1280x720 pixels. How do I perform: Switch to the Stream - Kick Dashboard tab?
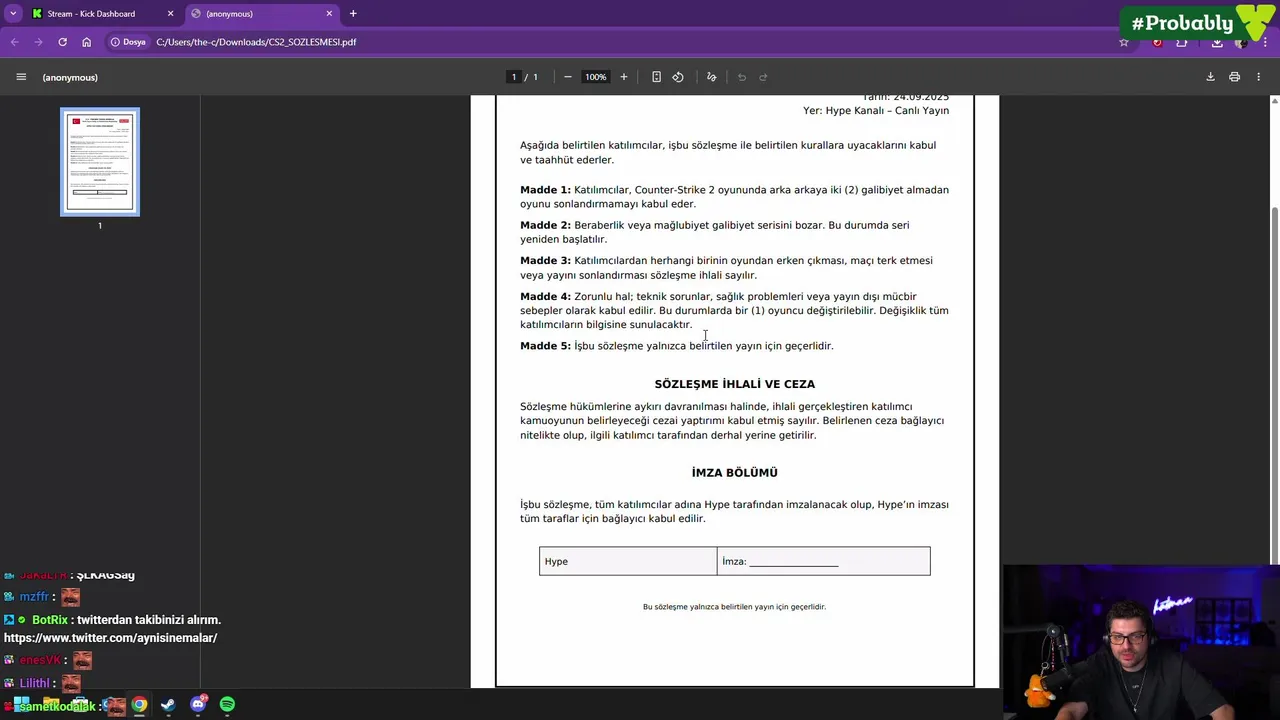point(100,14)
